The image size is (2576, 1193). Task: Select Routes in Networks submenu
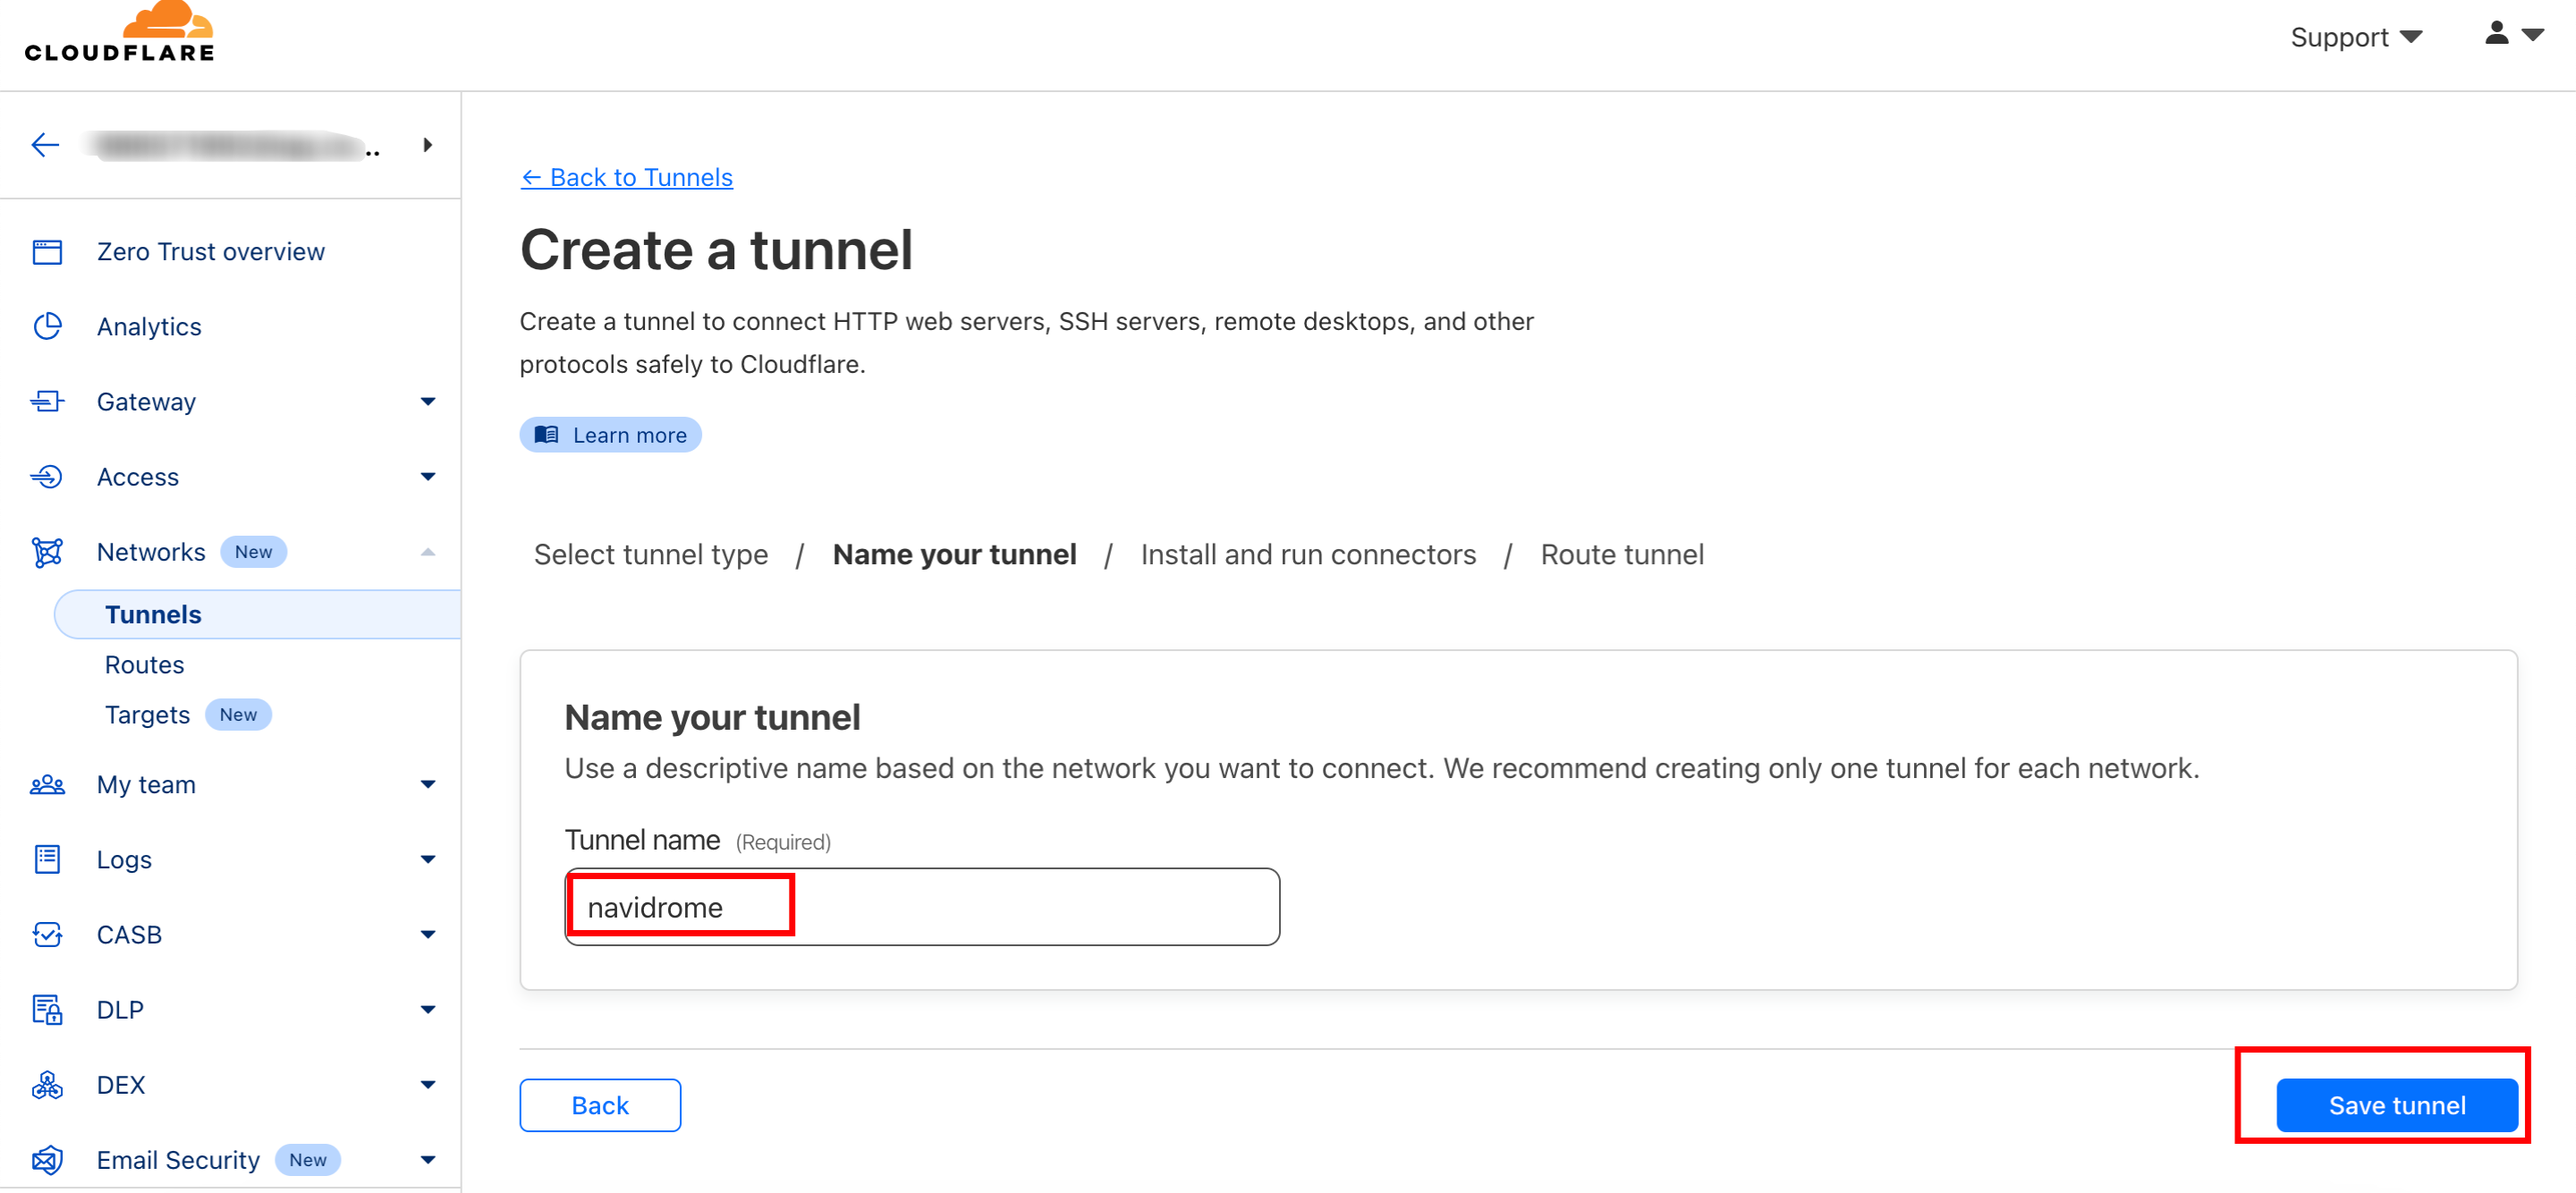pyautogui.click(x=144, y=665)
